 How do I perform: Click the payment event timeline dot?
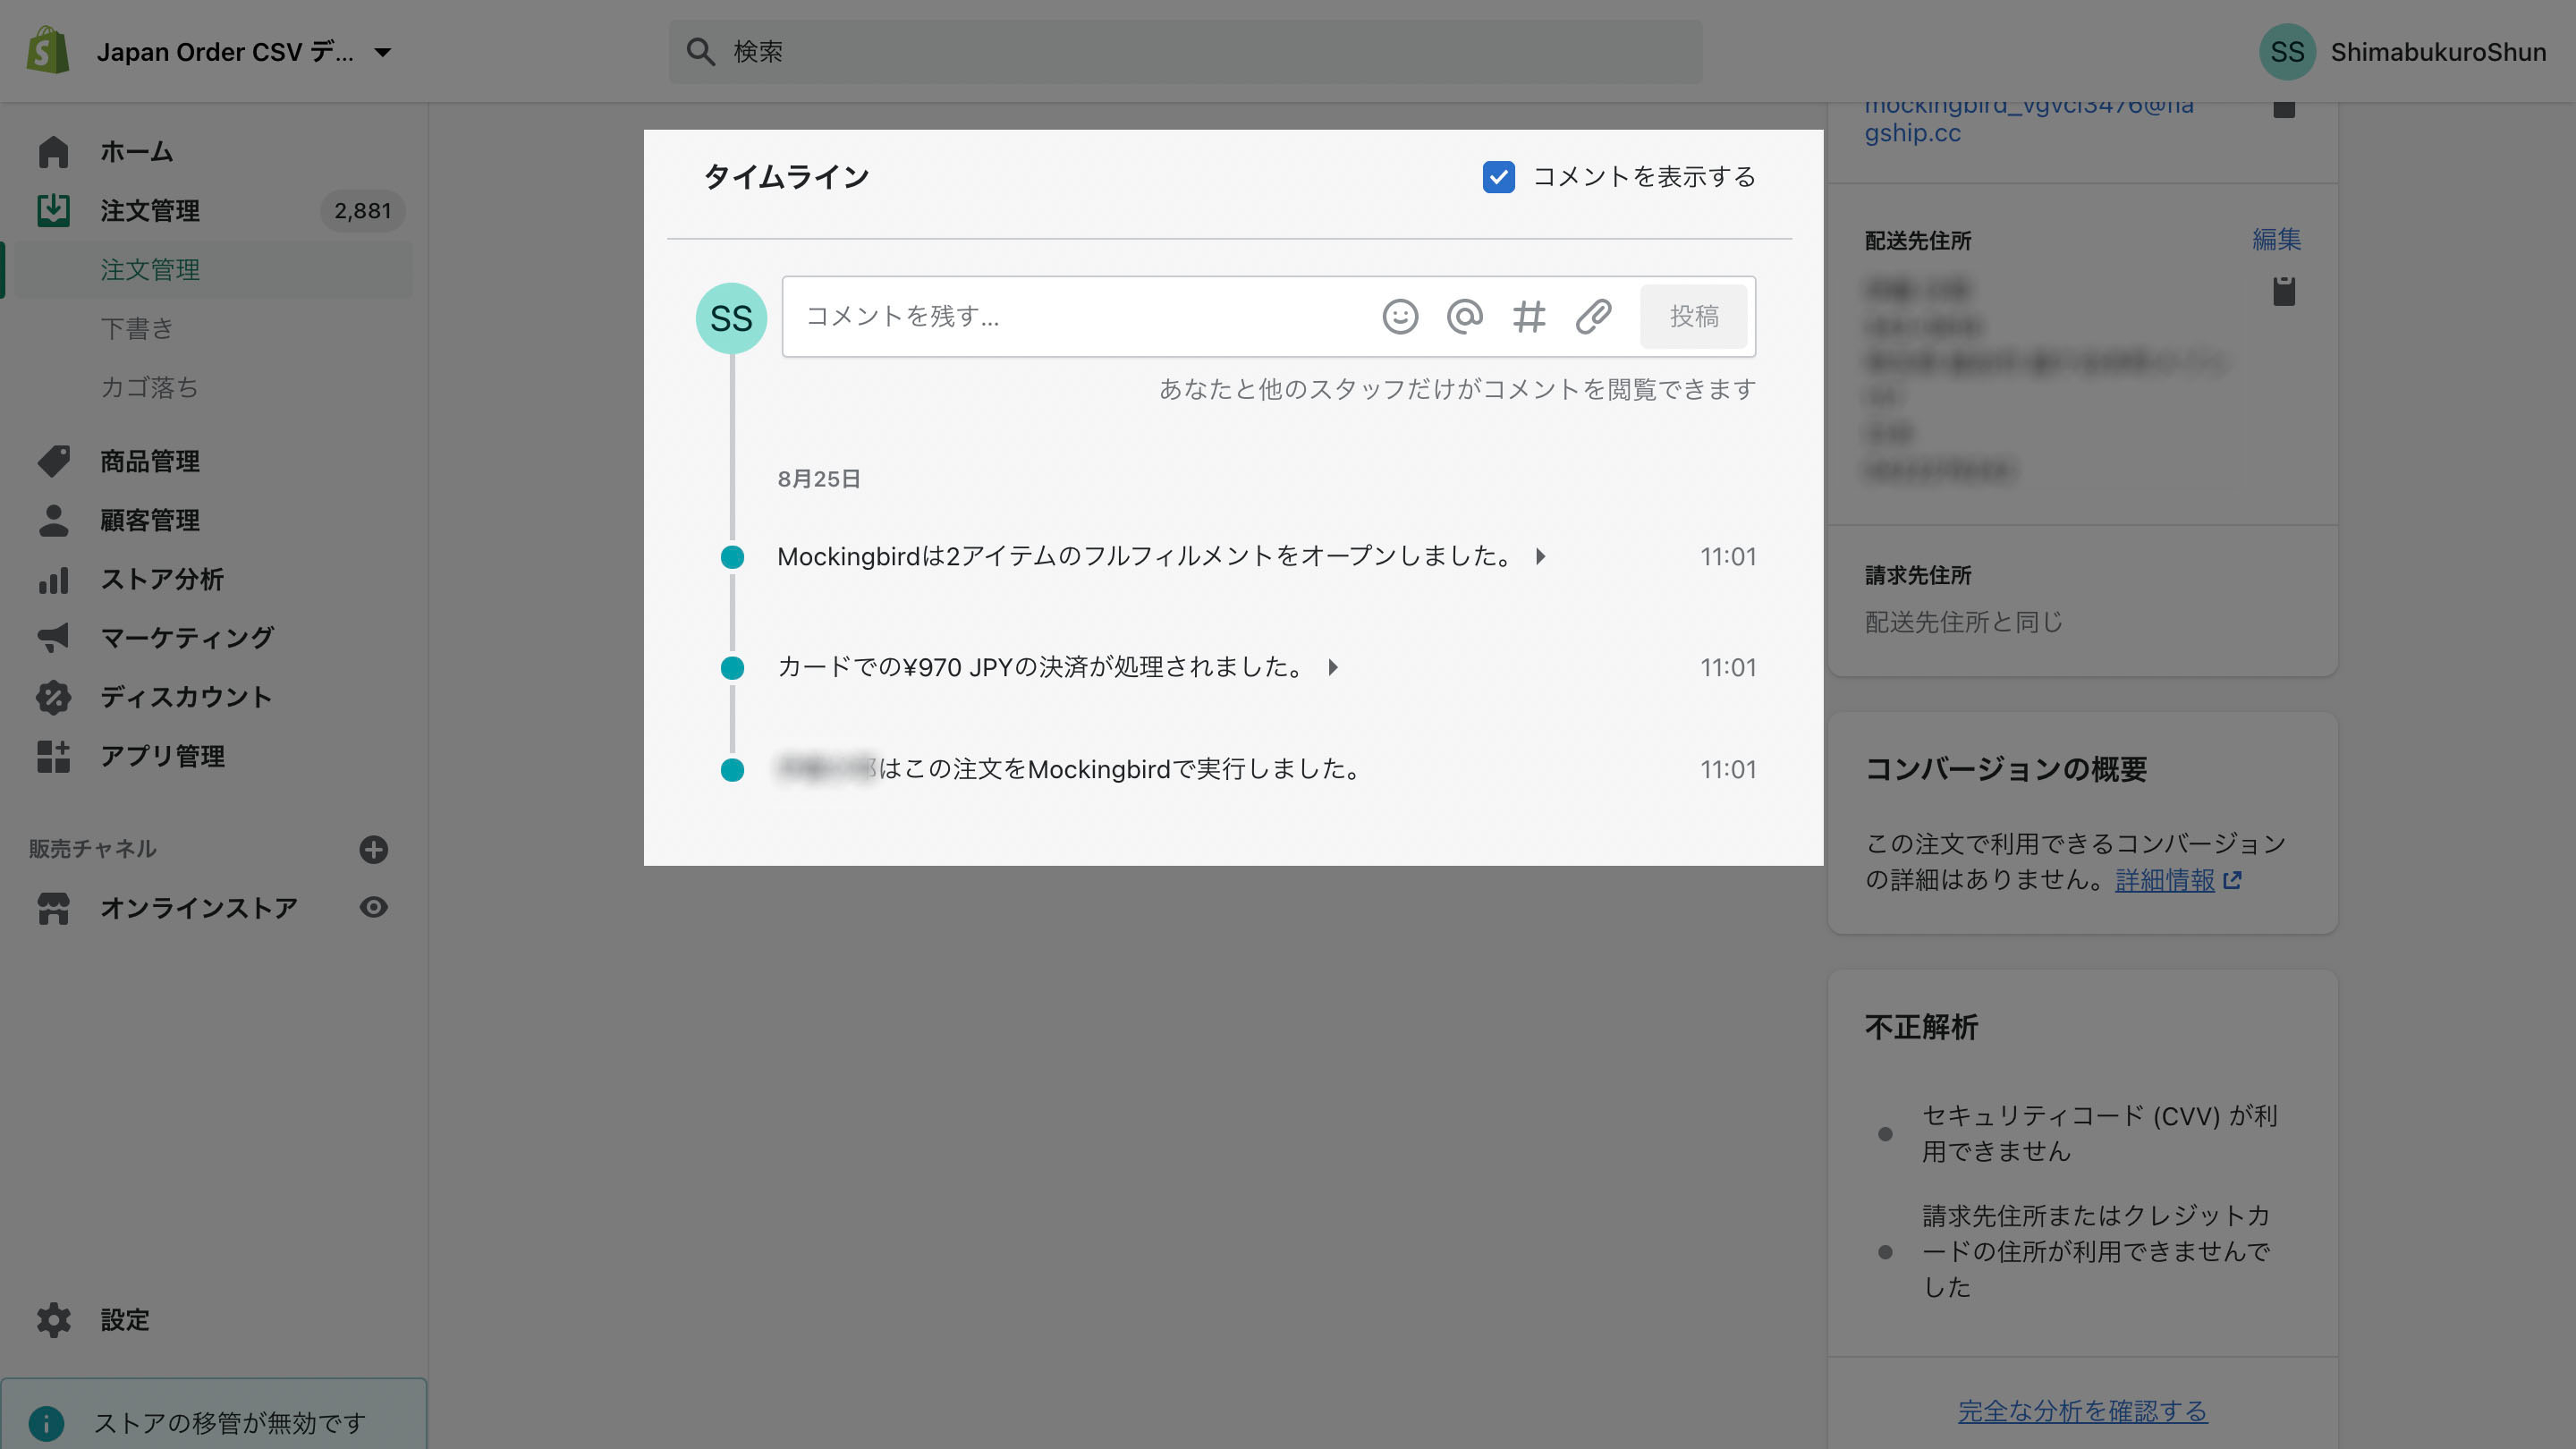click(x=732, y=668)
